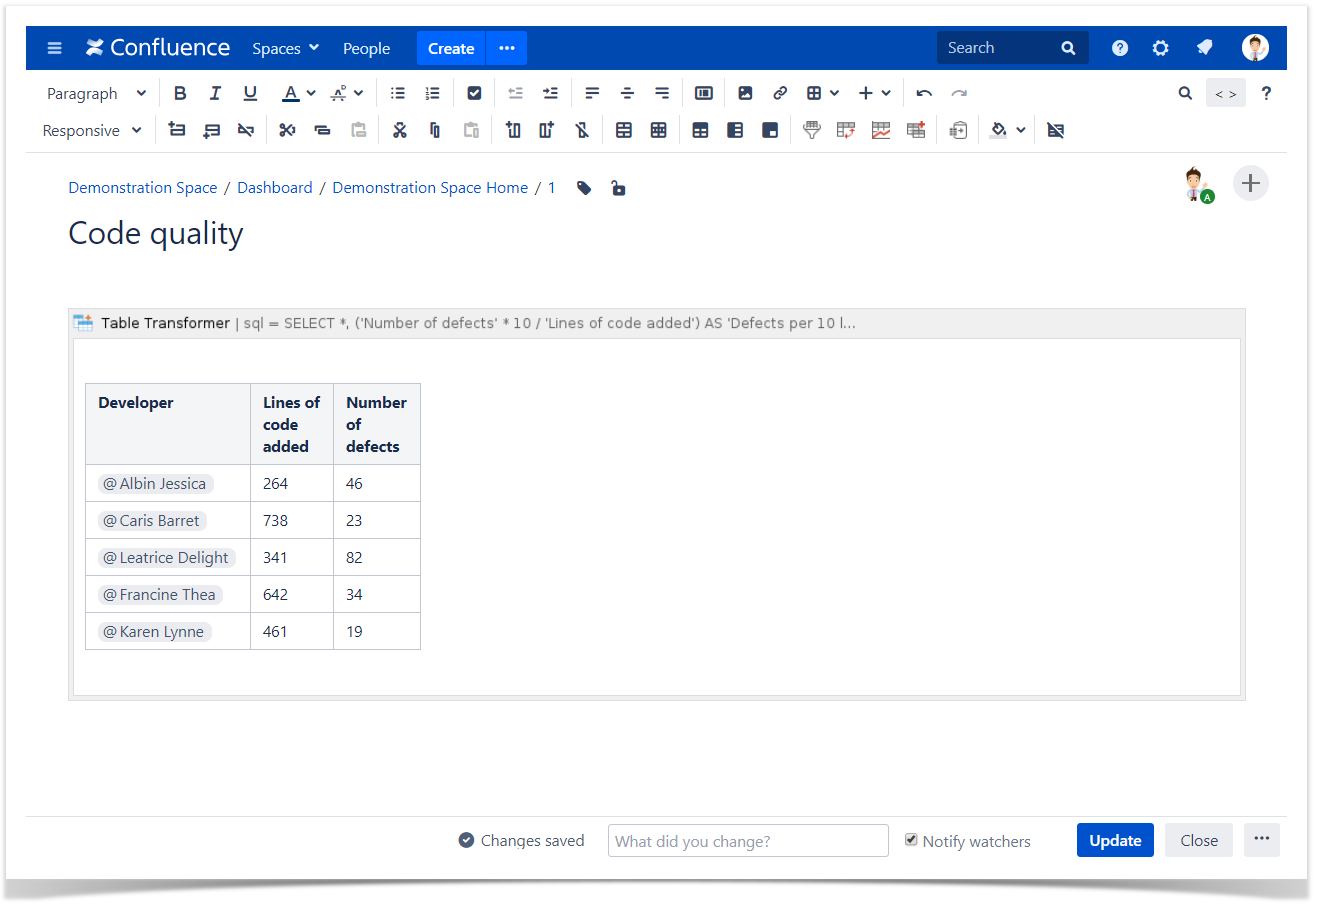Expand the Spaces menu

click(x=285, y=48)
